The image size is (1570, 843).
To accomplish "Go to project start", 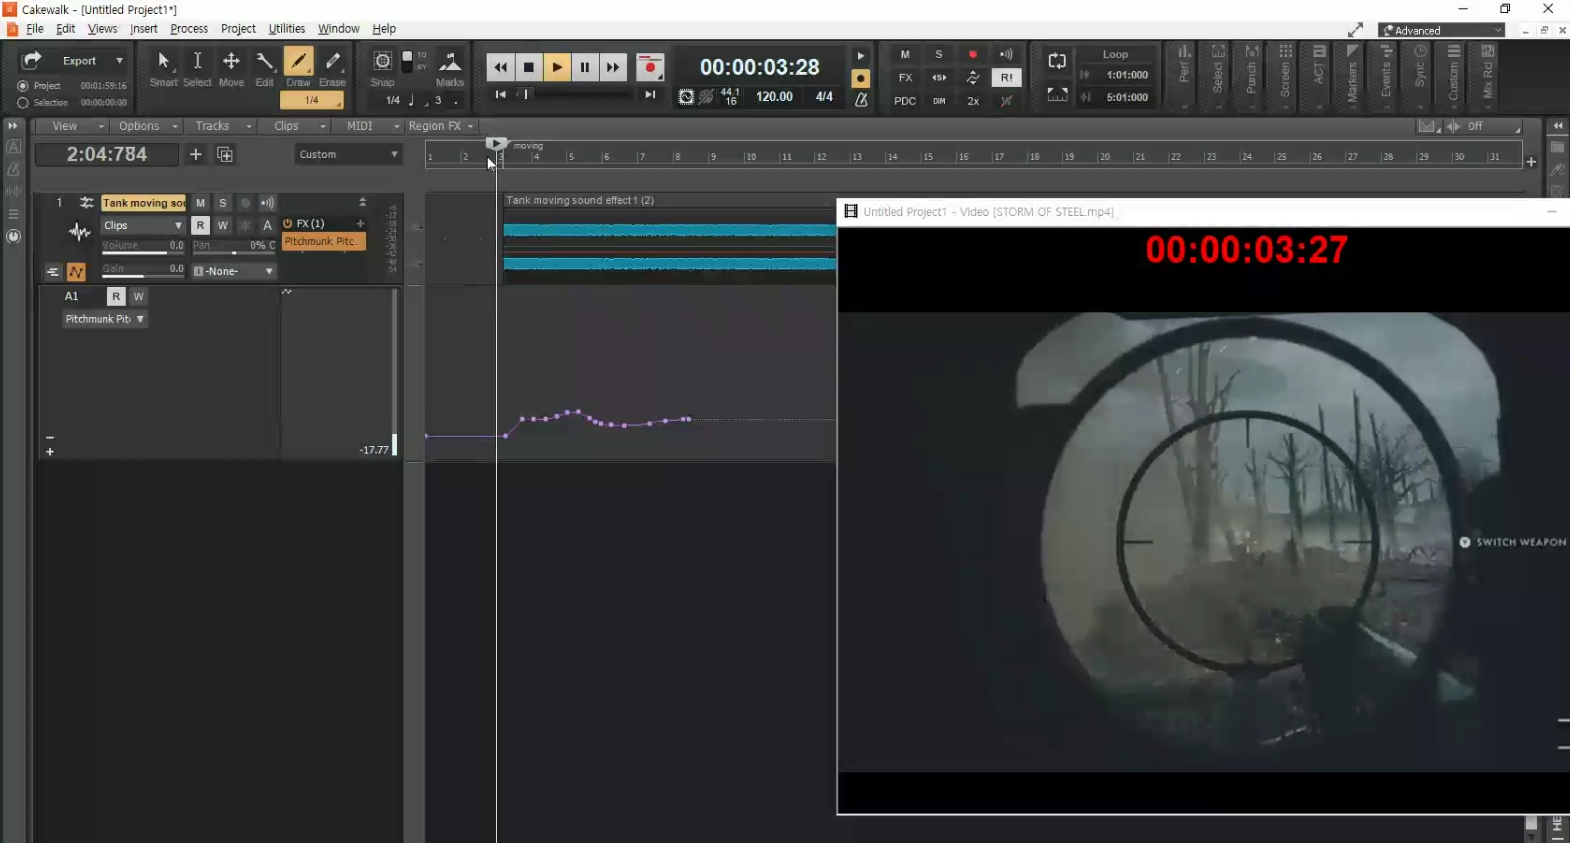I will 500,95.
